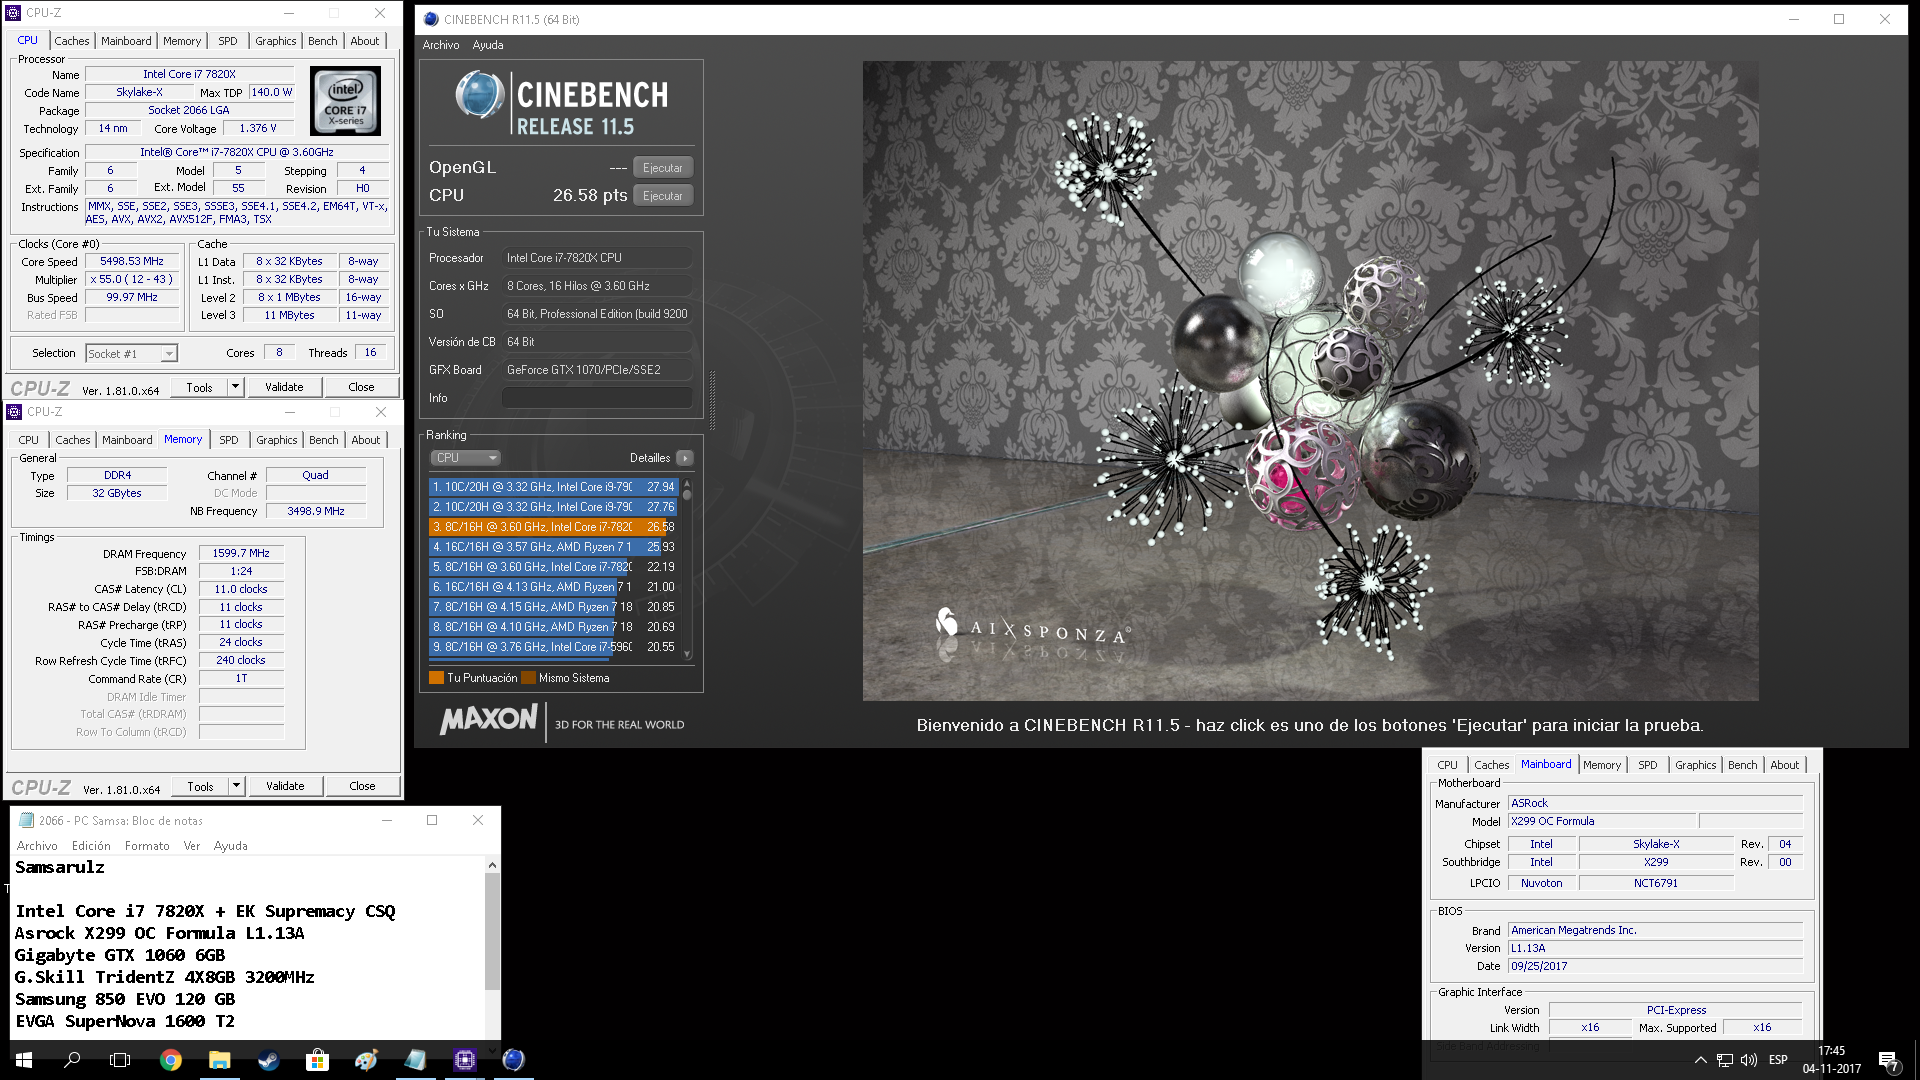Click the ranking list scrollbar
This screenshot has width=1920, height=1080.
pyautogui.click(x=687, y=568)
